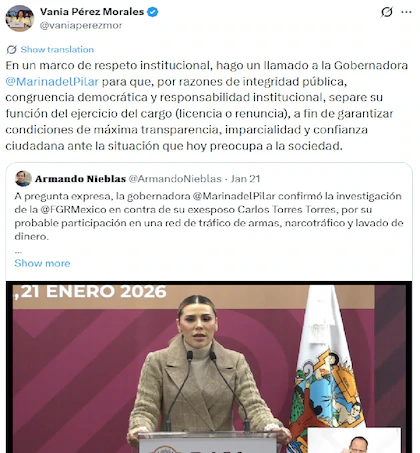Image resolution: width=420 pixels, height=453 pixels.
Task: Click the @vaniaperezmor handle
Action: pyautogui.click(x=81, y=25)
